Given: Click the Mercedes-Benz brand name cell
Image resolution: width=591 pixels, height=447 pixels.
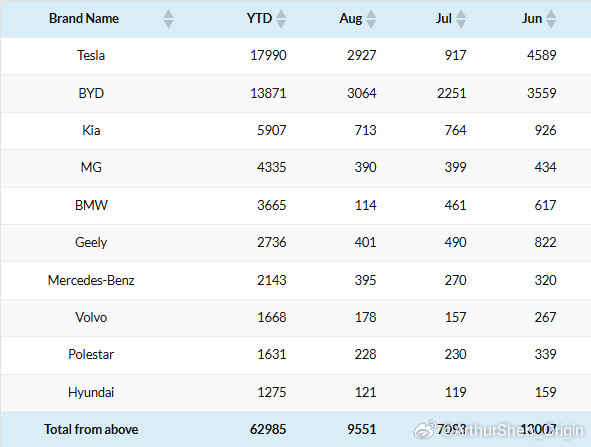Looking at the screenshot, I should 91,280.
